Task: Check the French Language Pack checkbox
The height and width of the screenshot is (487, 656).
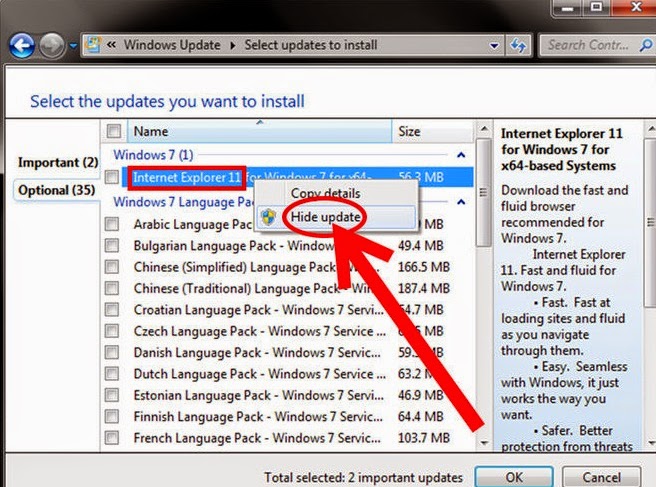Action: pyautogui.click(x=112, y=438)
